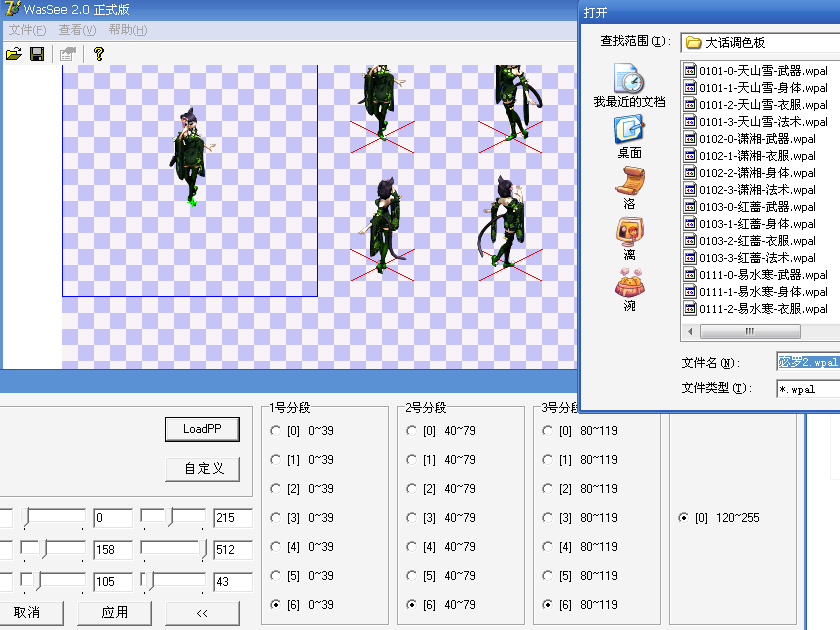Open the 文件类型 *.wpal dropdown
This screenshot has width=840, height=630.
pos(808,389)
